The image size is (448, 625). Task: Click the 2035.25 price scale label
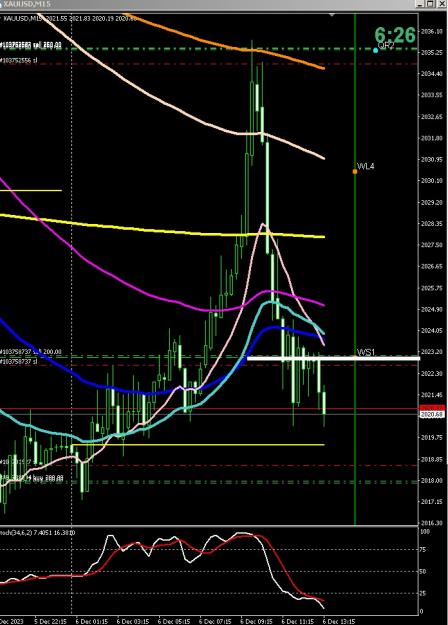(432, 52)
